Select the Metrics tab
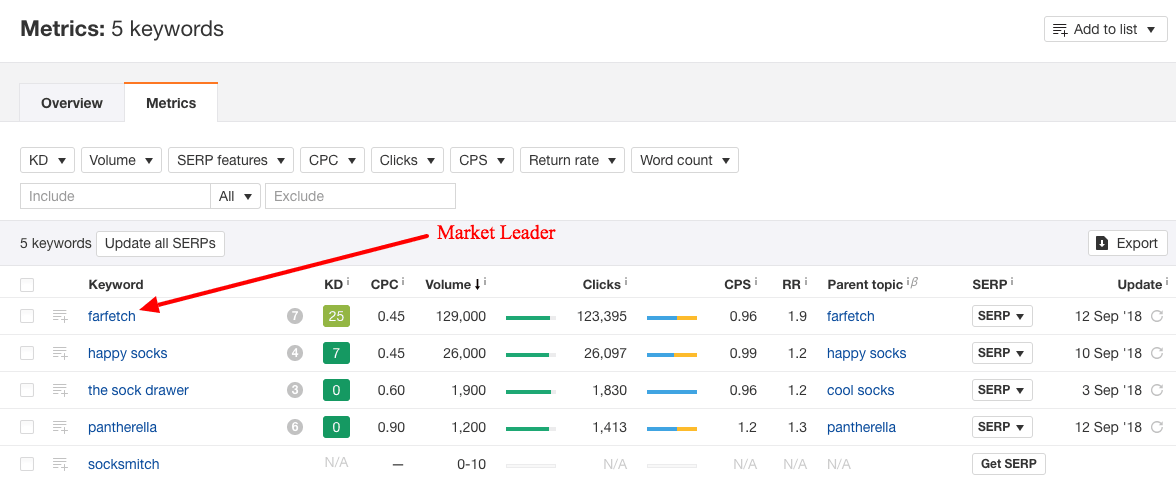 [x=171, y=103]
